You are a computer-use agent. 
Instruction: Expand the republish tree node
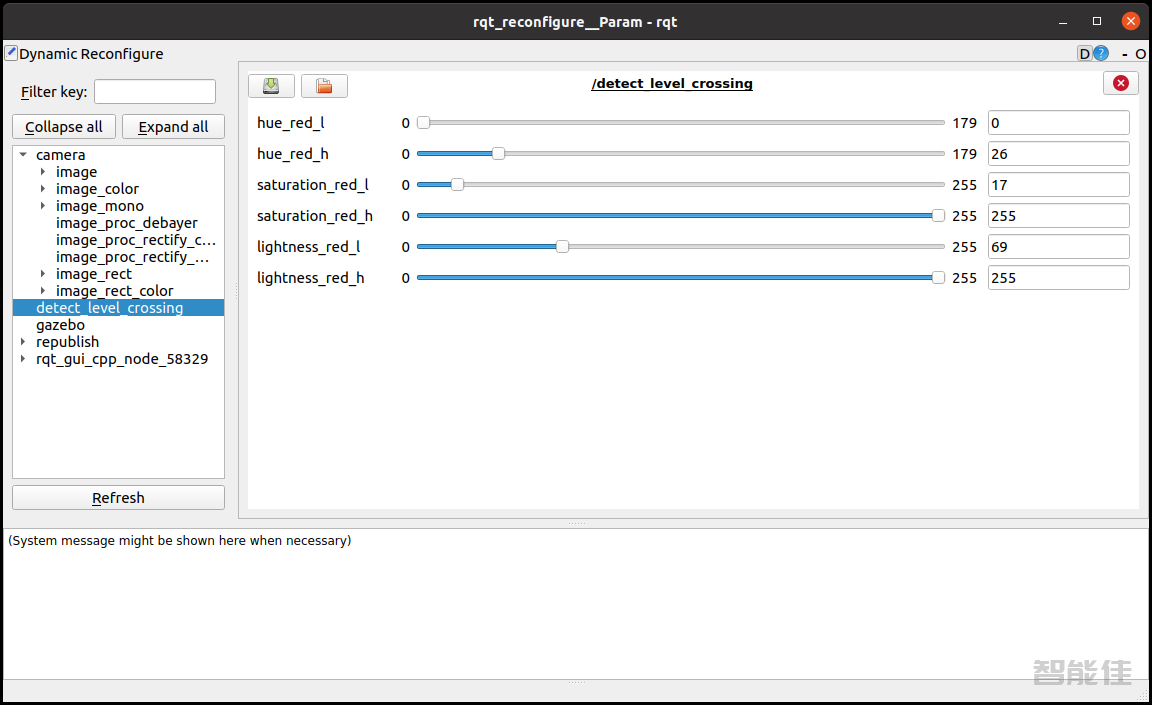(x=23, y=342)
